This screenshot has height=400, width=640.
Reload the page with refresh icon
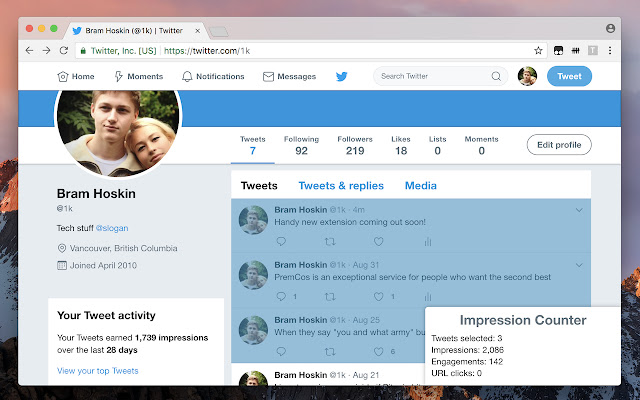point(64,50)
